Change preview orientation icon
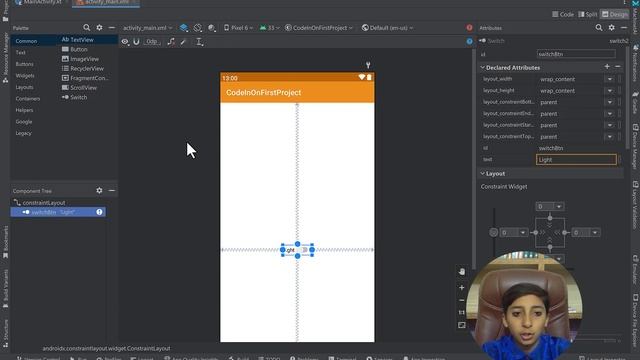The height and width of the screenshot is (360, 640). [198, 28]
